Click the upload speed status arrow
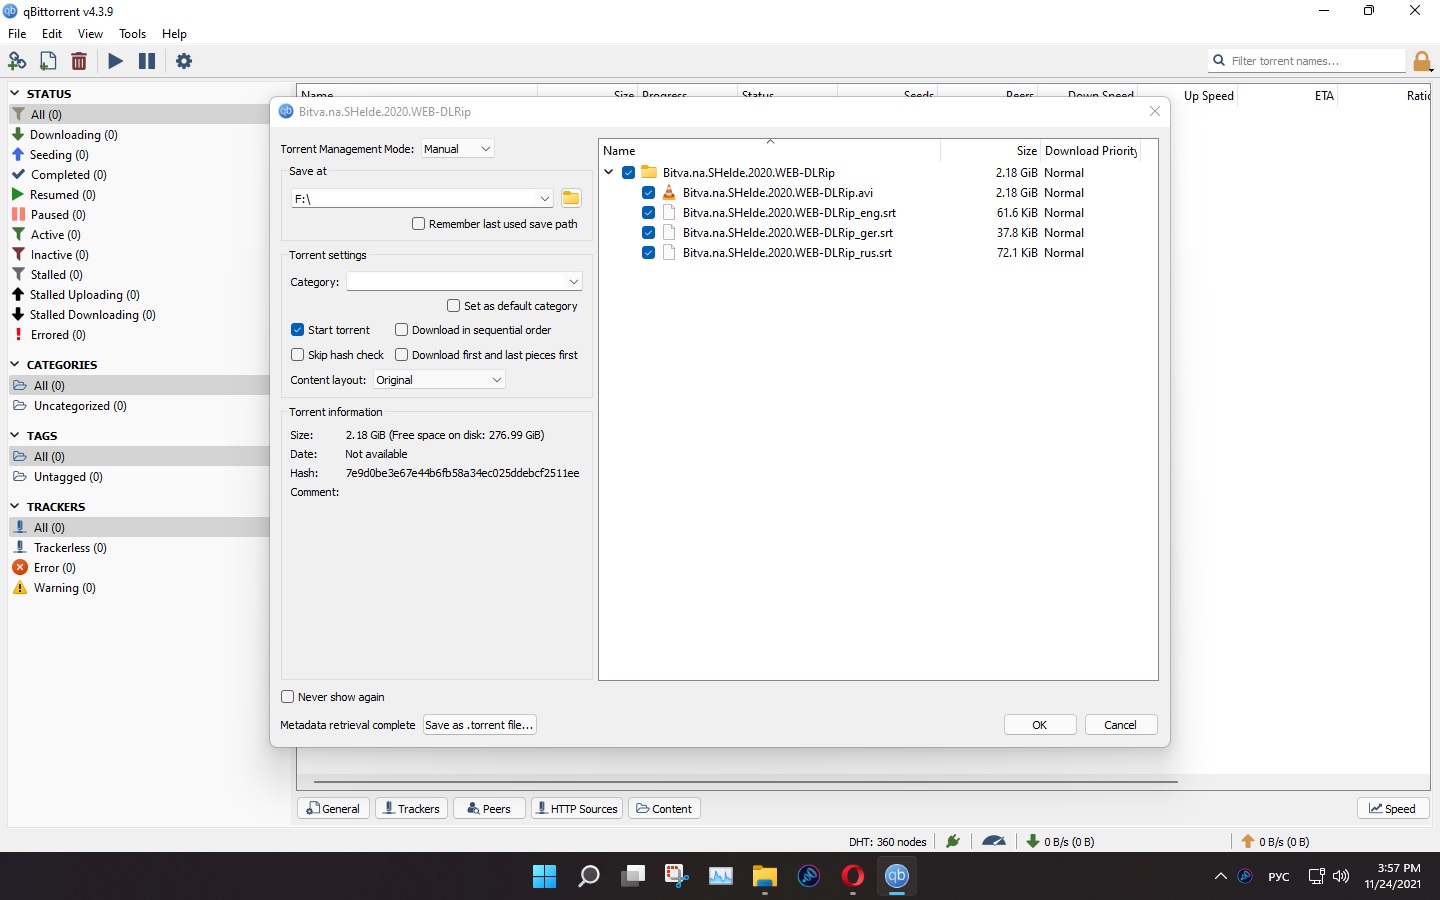The width and height of the screenshot is (1440, 900). point(1248,841)
